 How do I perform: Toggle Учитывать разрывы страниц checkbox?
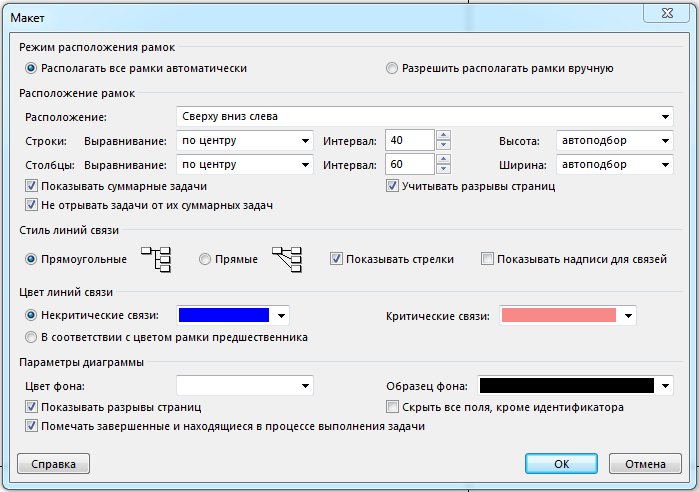tap(392, 186)
